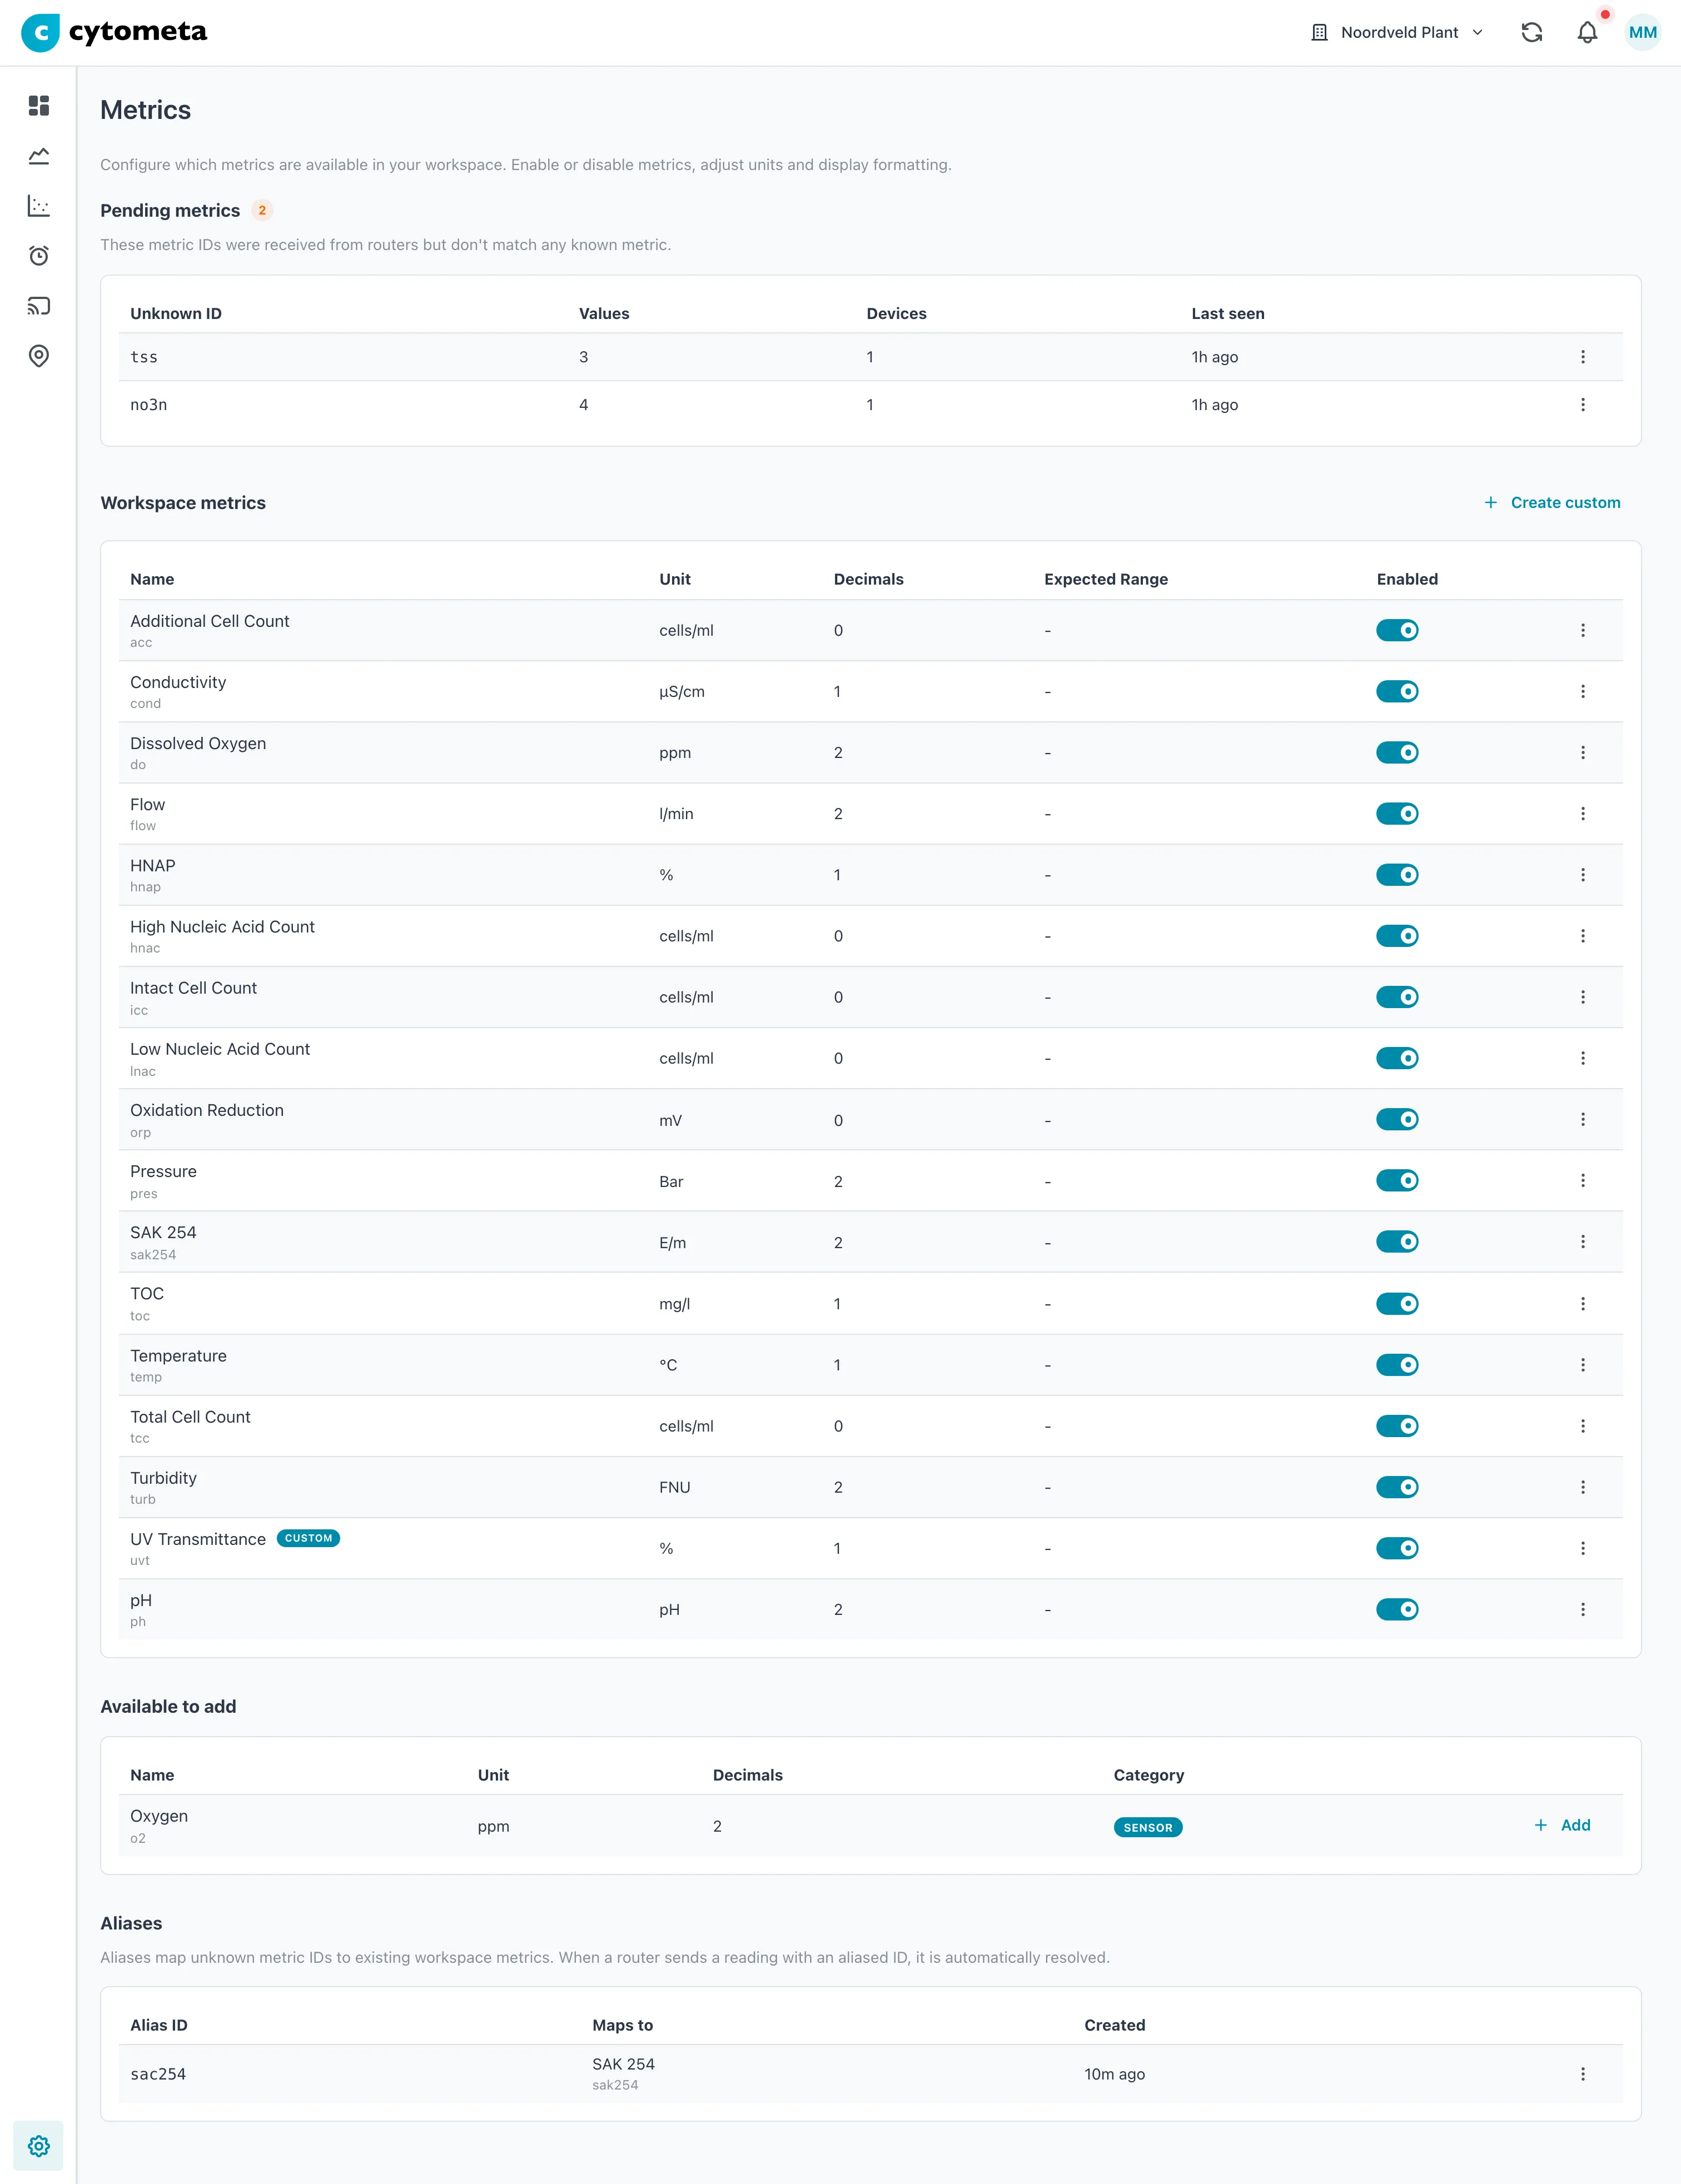This screenshot has width=1681, height=2184.
Task: Click the Intact Cell Count name
Action: coord(193,988)
